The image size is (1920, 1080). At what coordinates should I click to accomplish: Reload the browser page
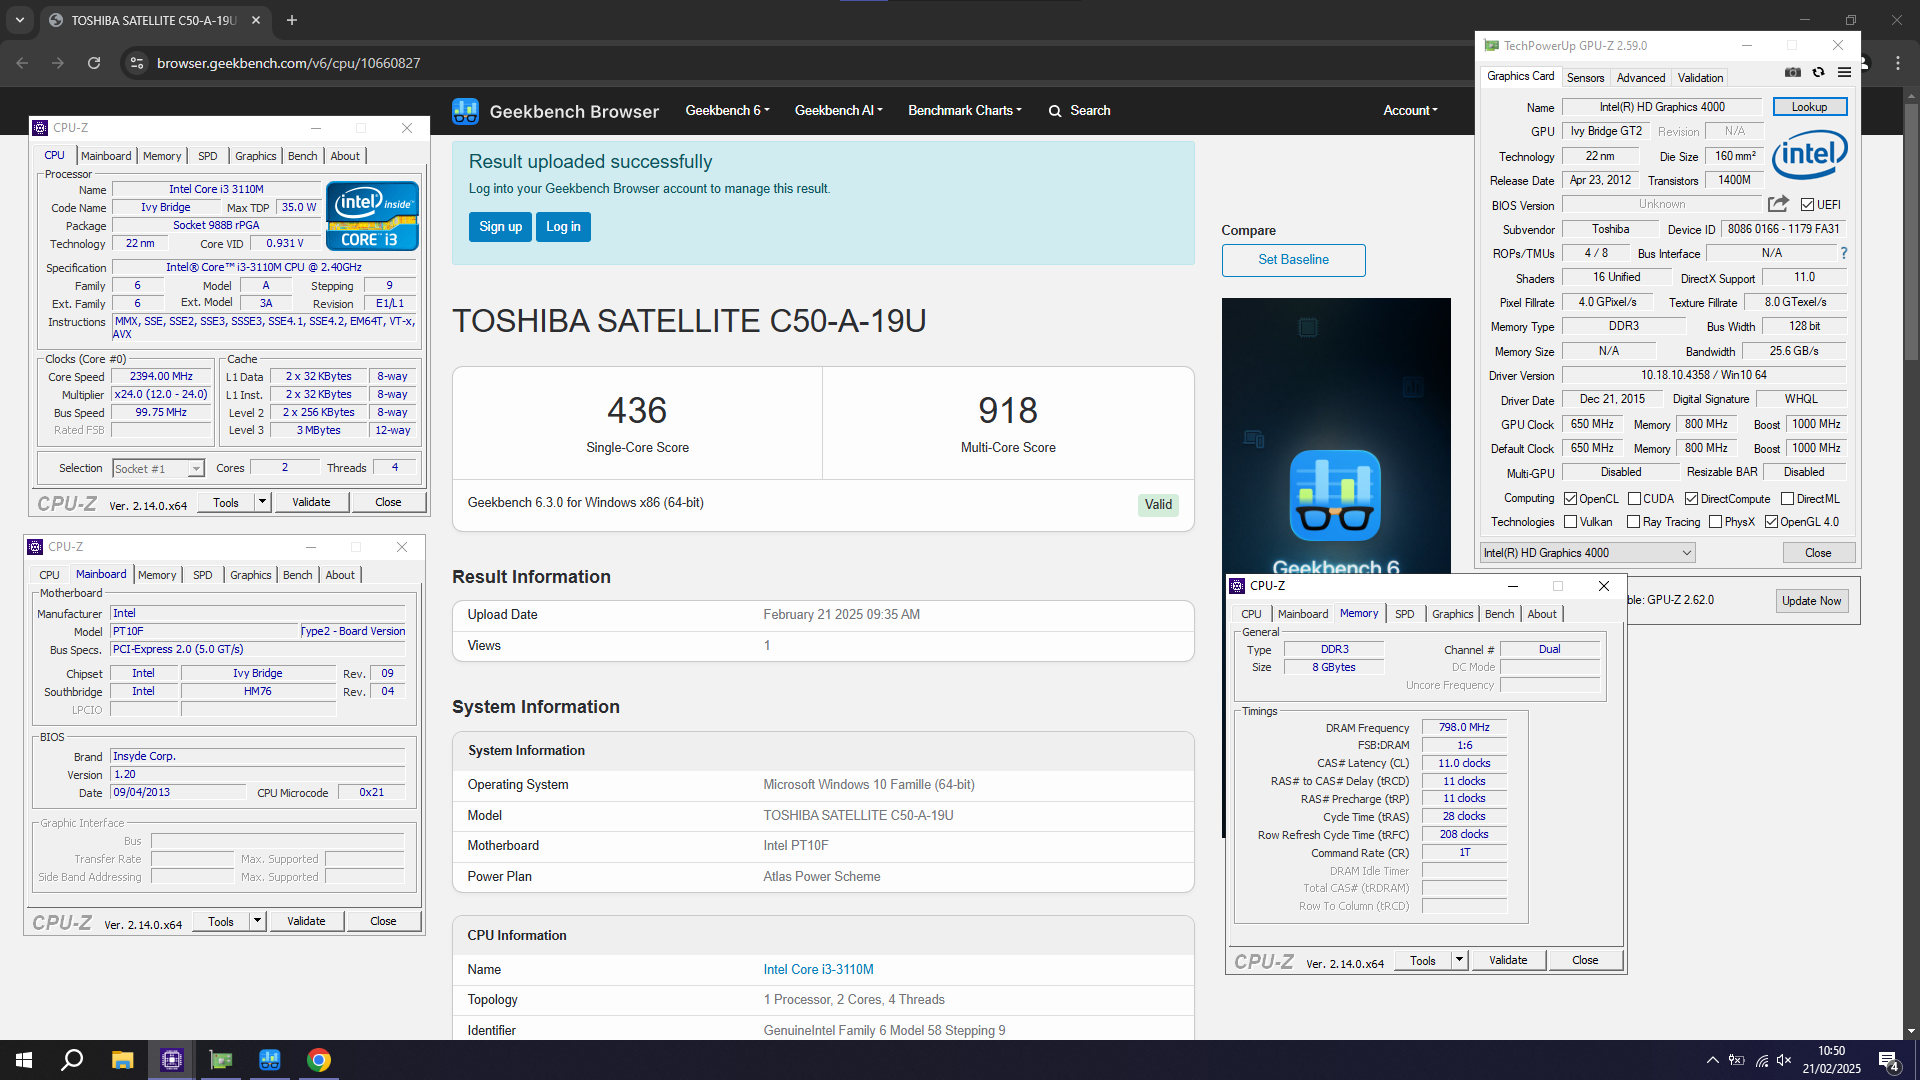pyautogui.click(x=94, y=63)
